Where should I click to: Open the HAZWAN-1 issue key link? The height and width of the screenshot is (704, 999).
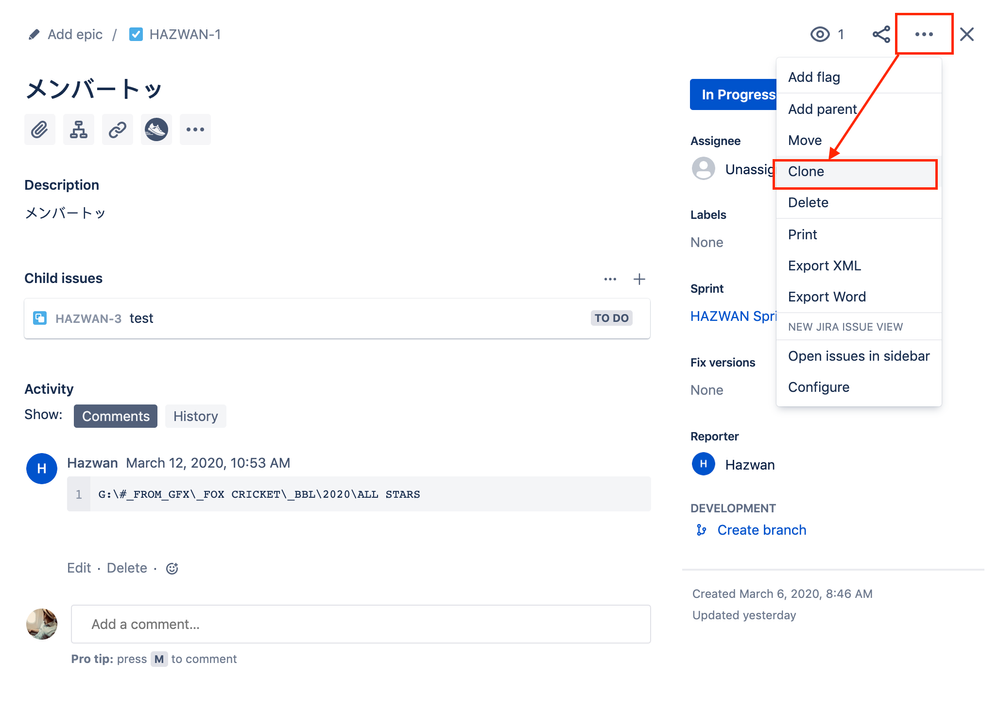[x=185, y=34]
